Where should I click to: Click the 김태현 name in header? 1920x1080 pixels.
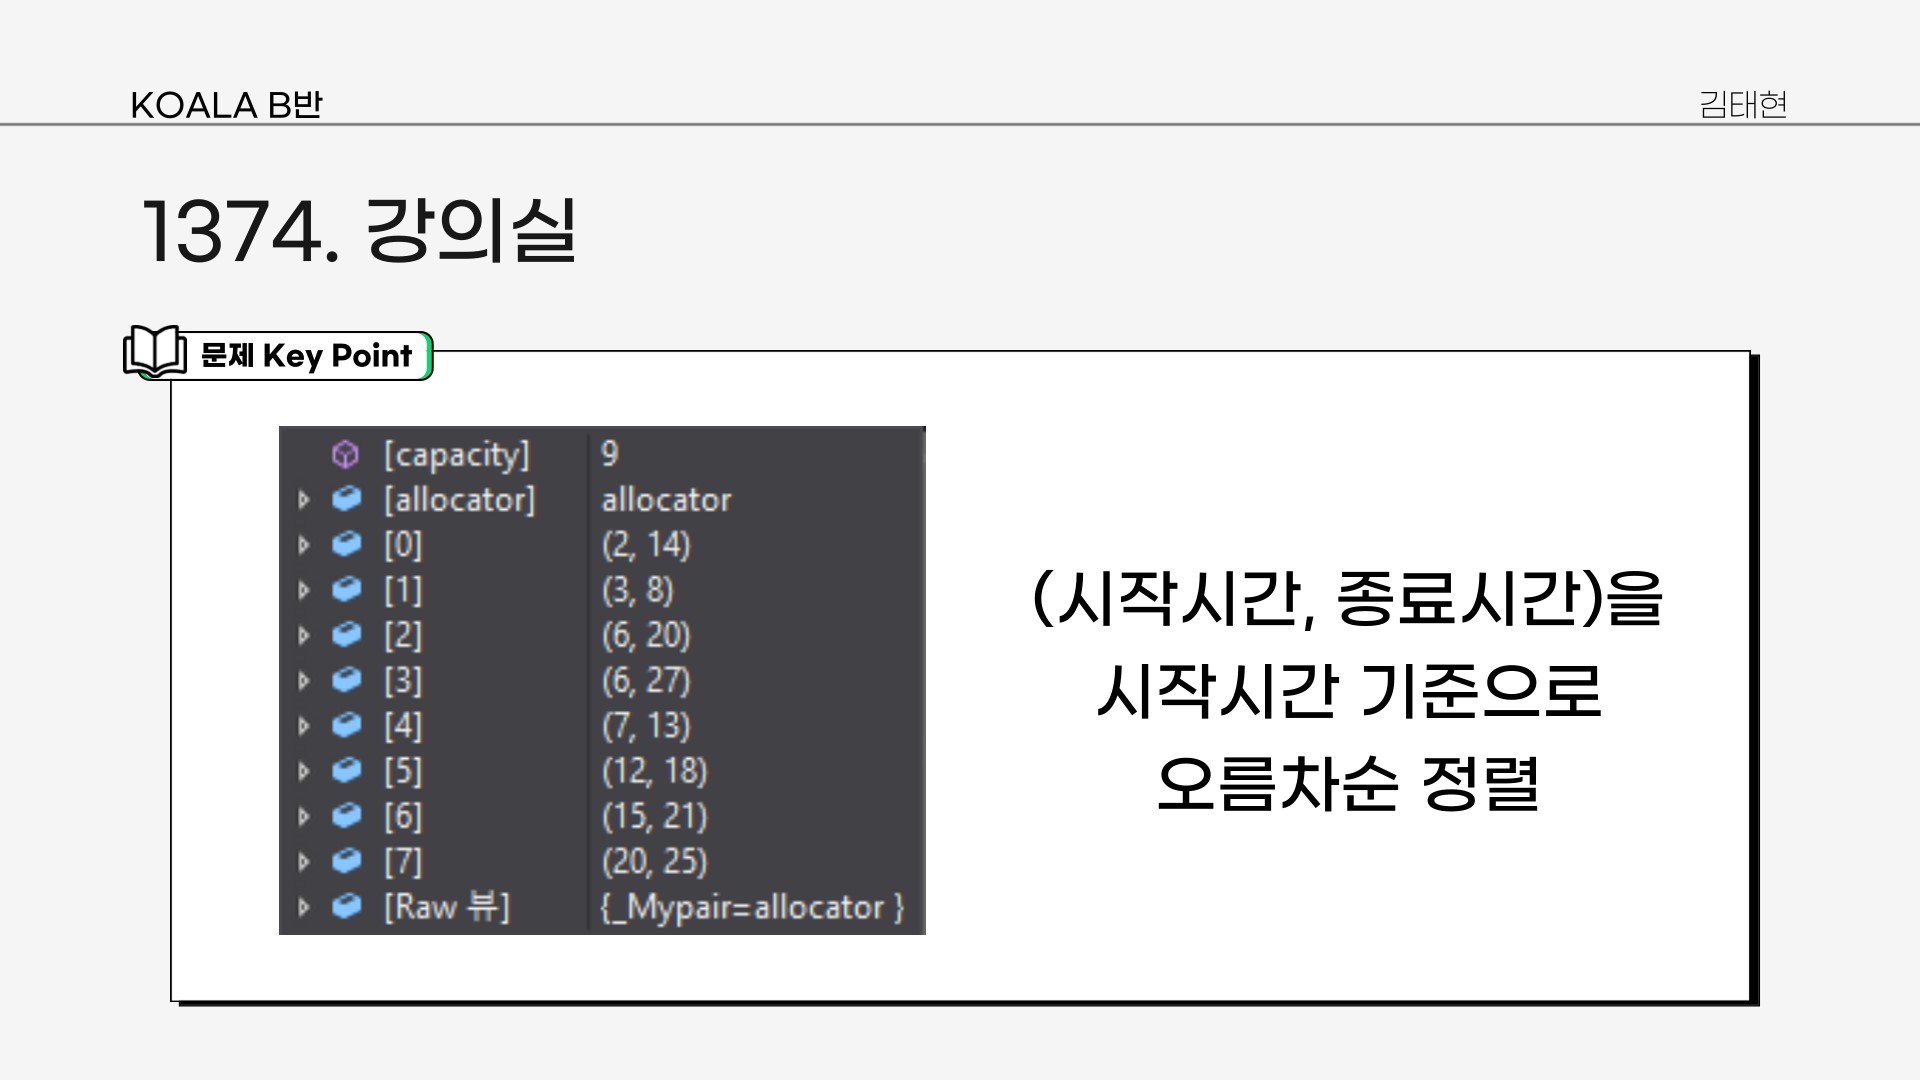(x=1743, y=104)
